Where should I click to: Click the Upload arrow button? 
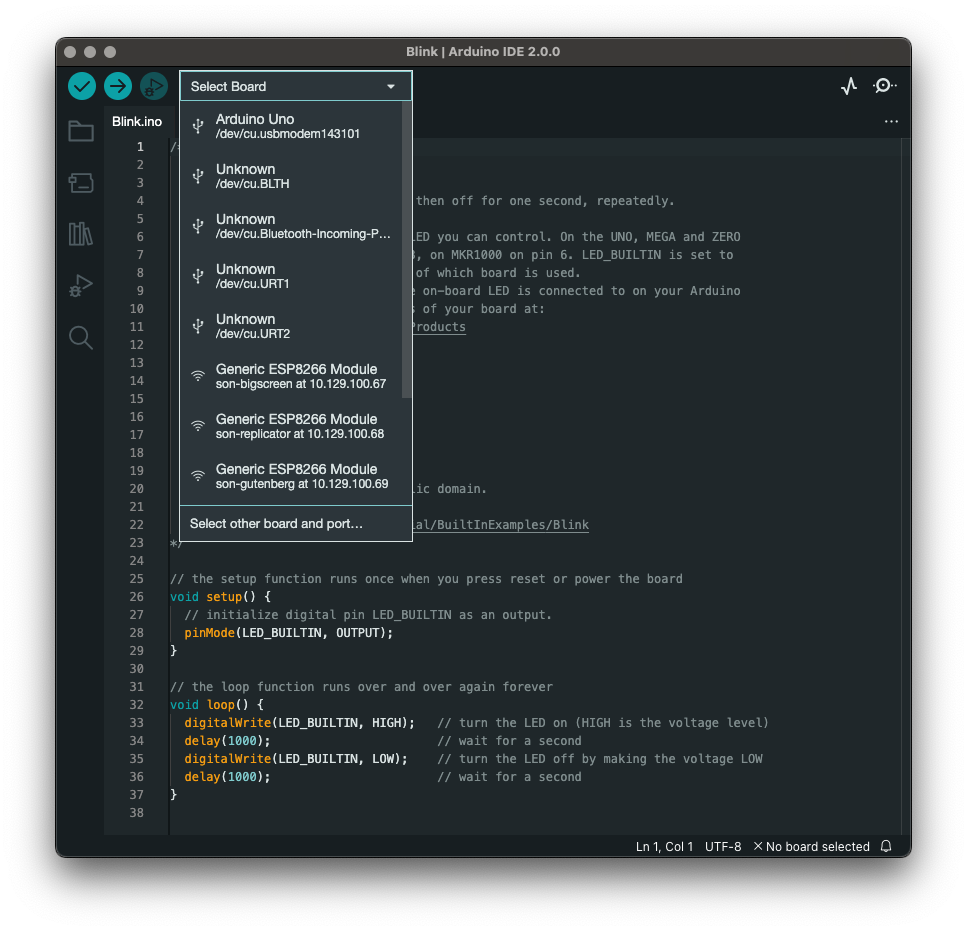tap(118, 86)
